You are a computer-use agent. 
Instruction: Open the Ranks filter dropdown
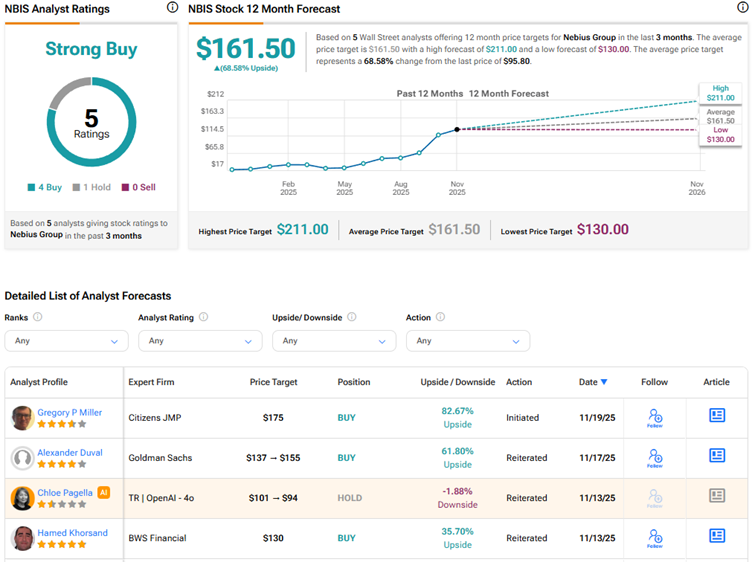[x=66, y=341]
